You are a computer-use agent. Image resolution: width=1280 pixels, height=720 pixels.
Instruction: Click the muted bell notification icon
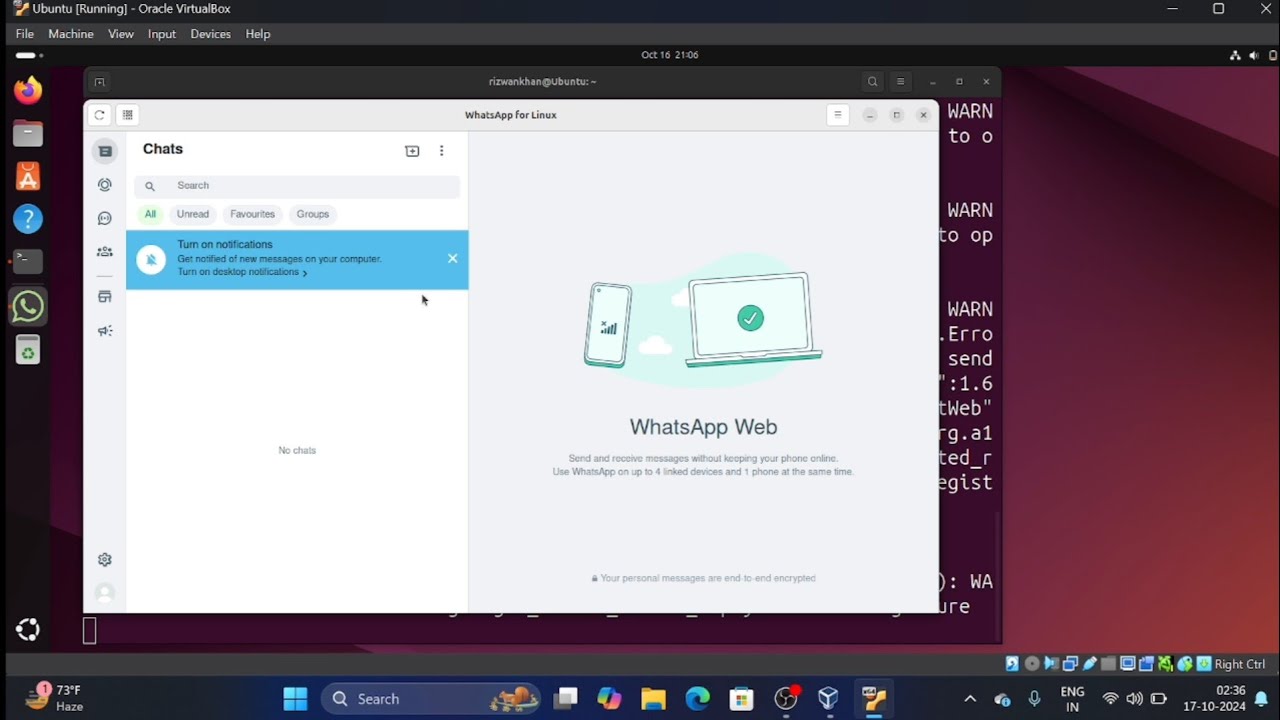pyautogui.click(x=151, y=260)
